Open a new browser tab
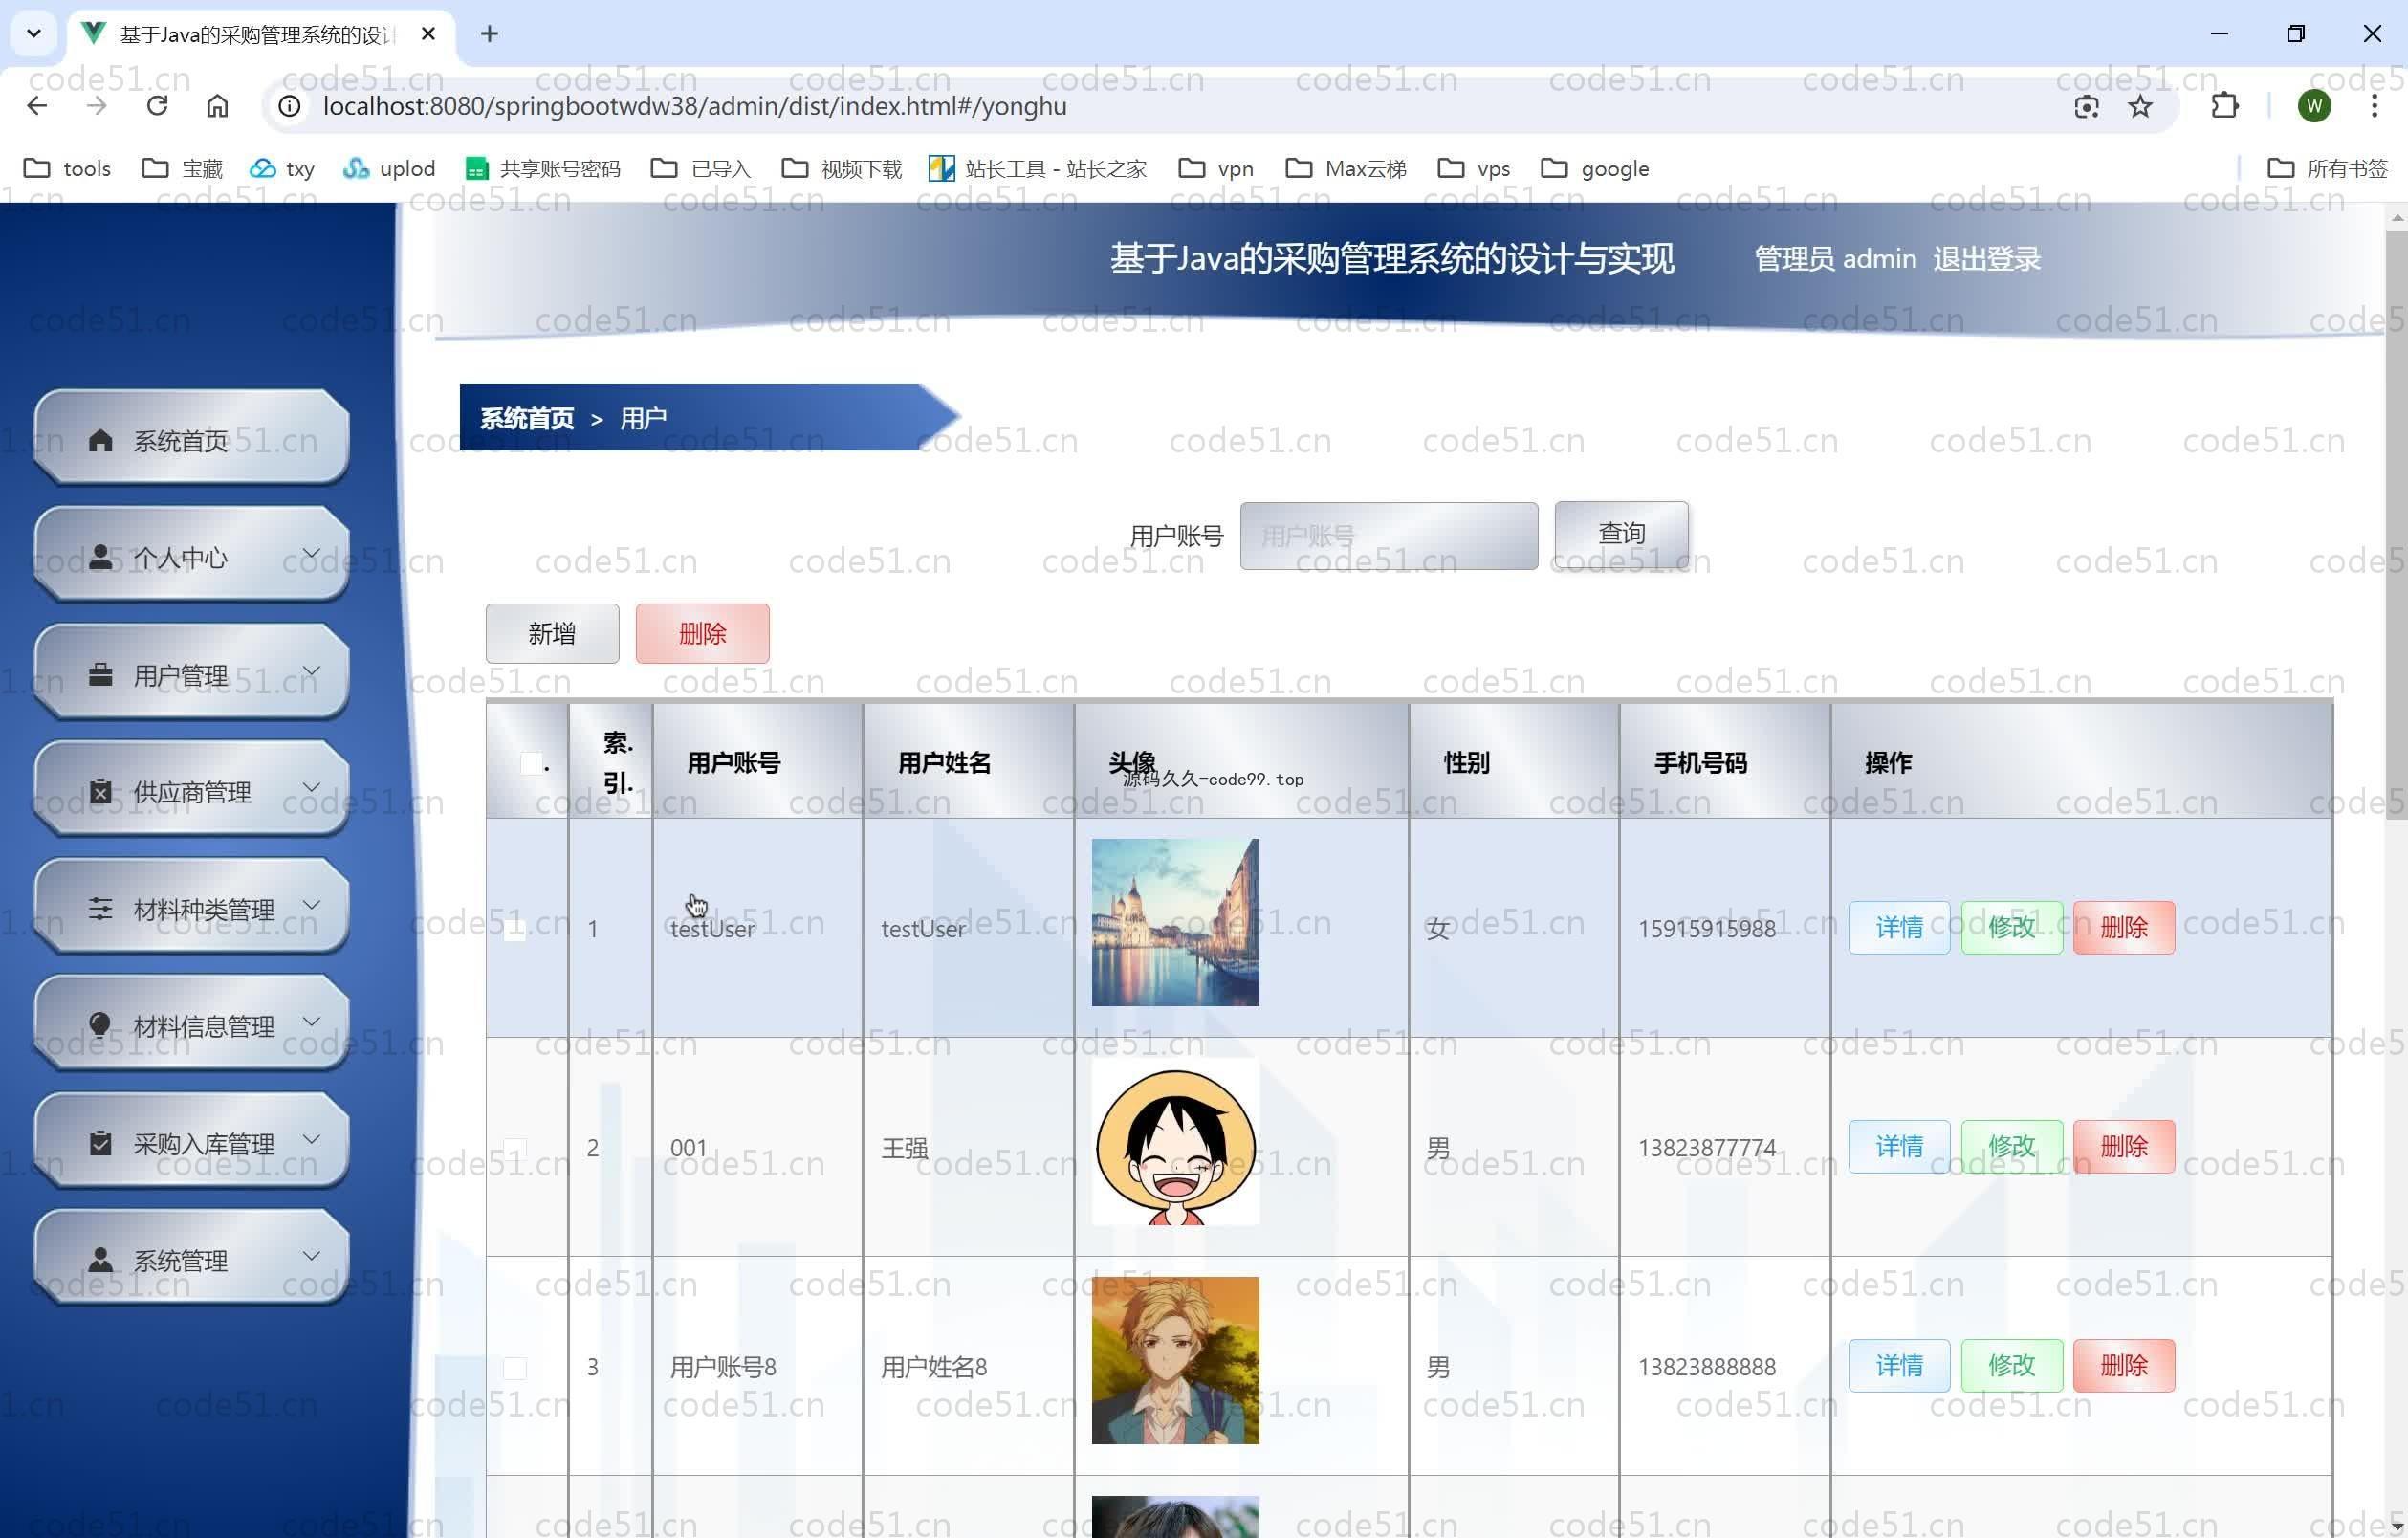 pyautogui.click(x=489, y=34)
